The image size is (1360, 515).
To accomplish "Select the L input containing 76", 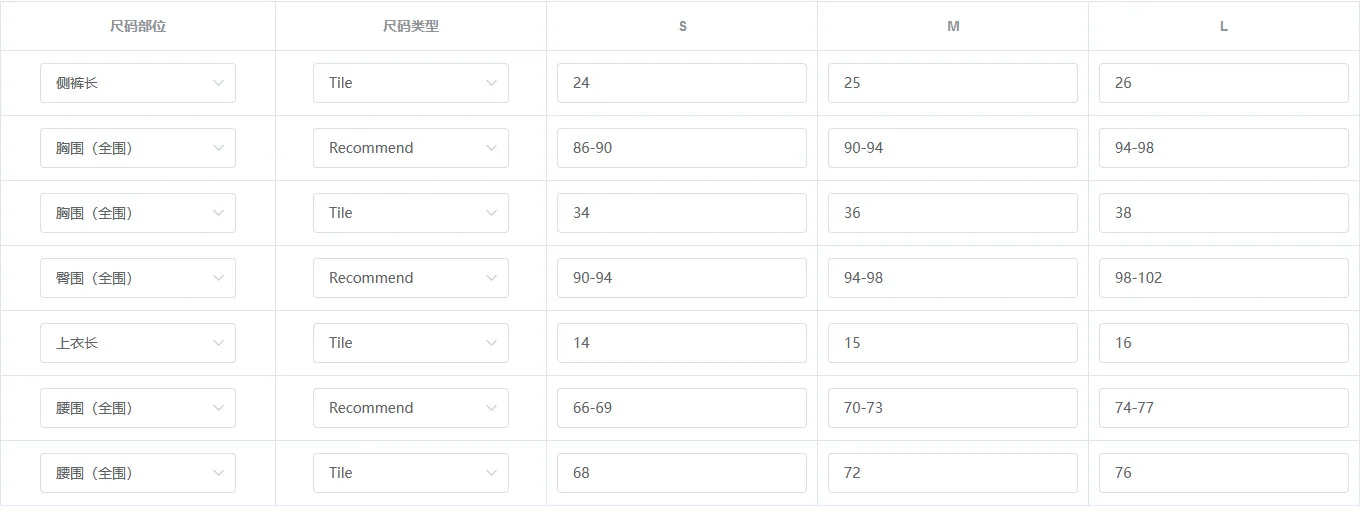I will tap(1224, 473).
